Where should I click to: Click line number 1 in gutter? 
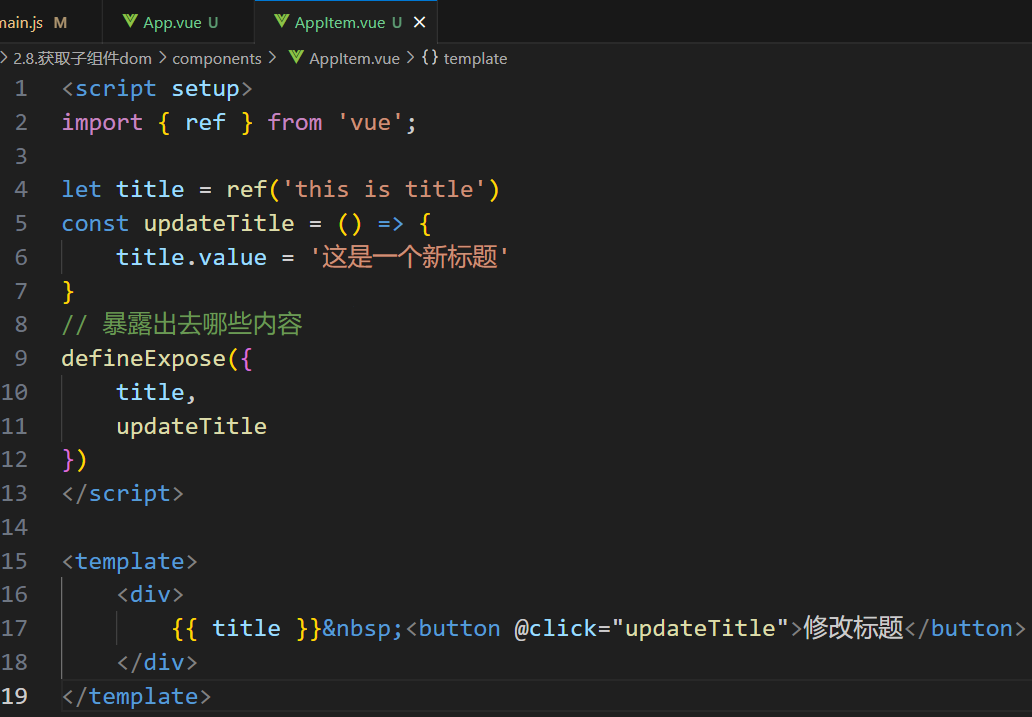point(21,88)
